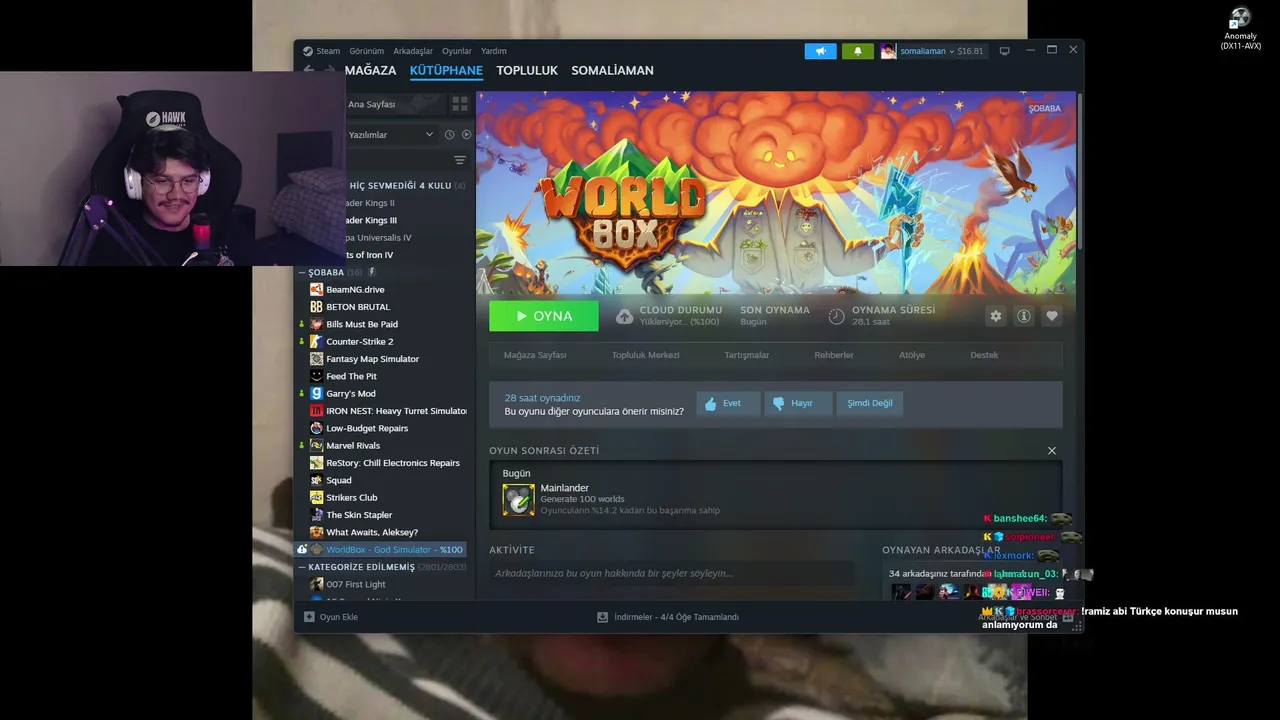Go to the MAĞAZA tab

[x=371, y=70]
